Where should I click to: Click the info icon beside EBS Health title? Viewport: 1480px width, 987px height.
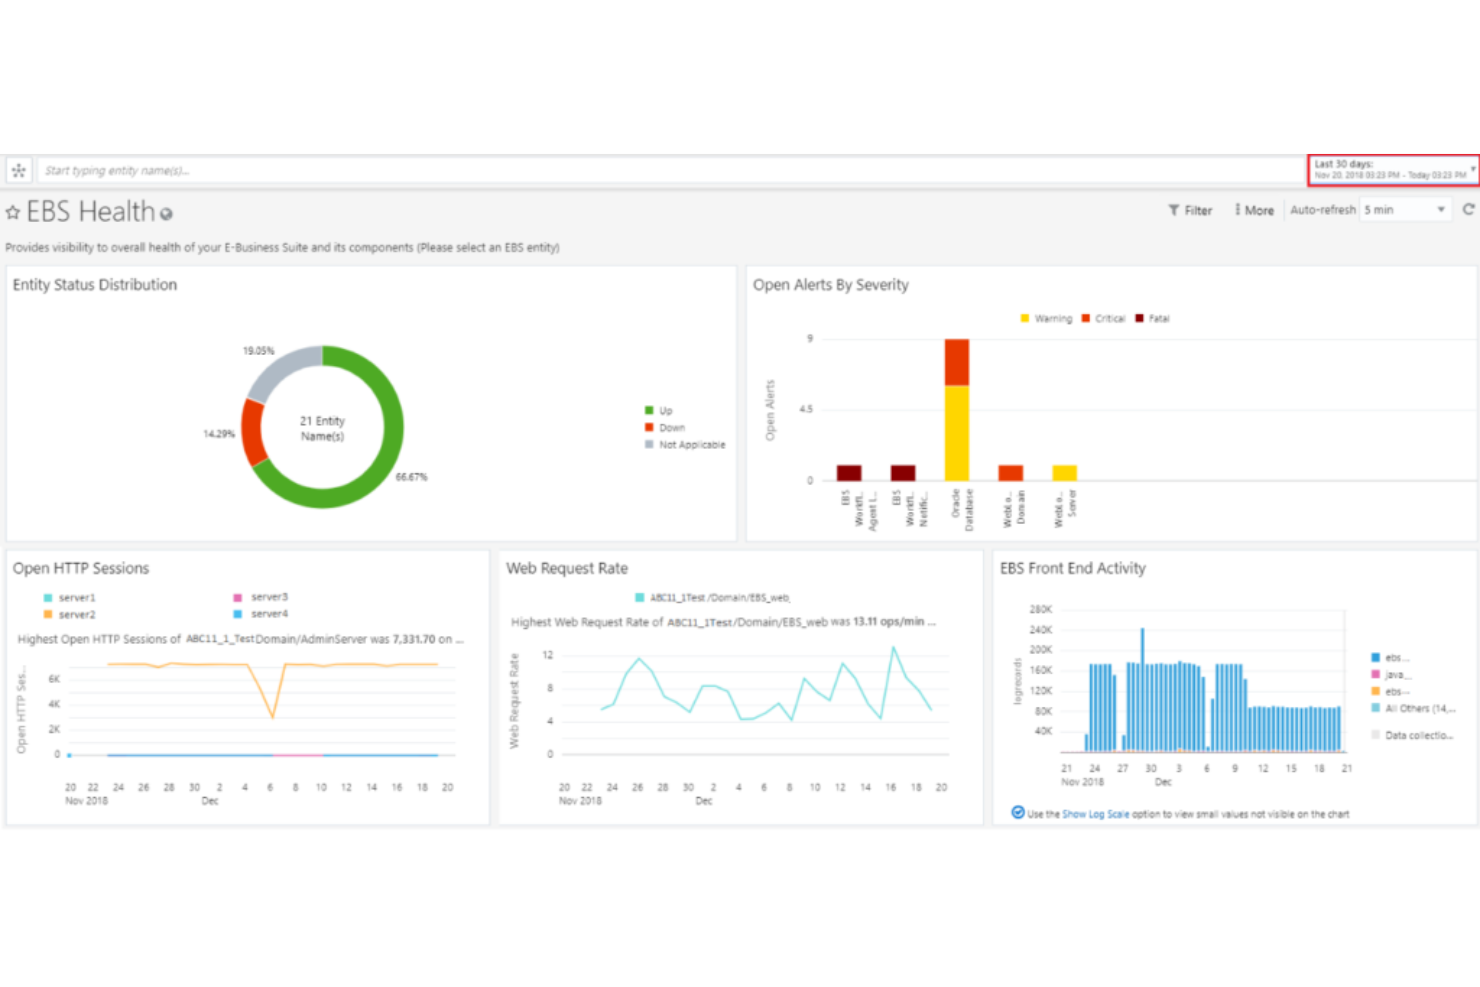pyautogui.click(x=165, y=213)
